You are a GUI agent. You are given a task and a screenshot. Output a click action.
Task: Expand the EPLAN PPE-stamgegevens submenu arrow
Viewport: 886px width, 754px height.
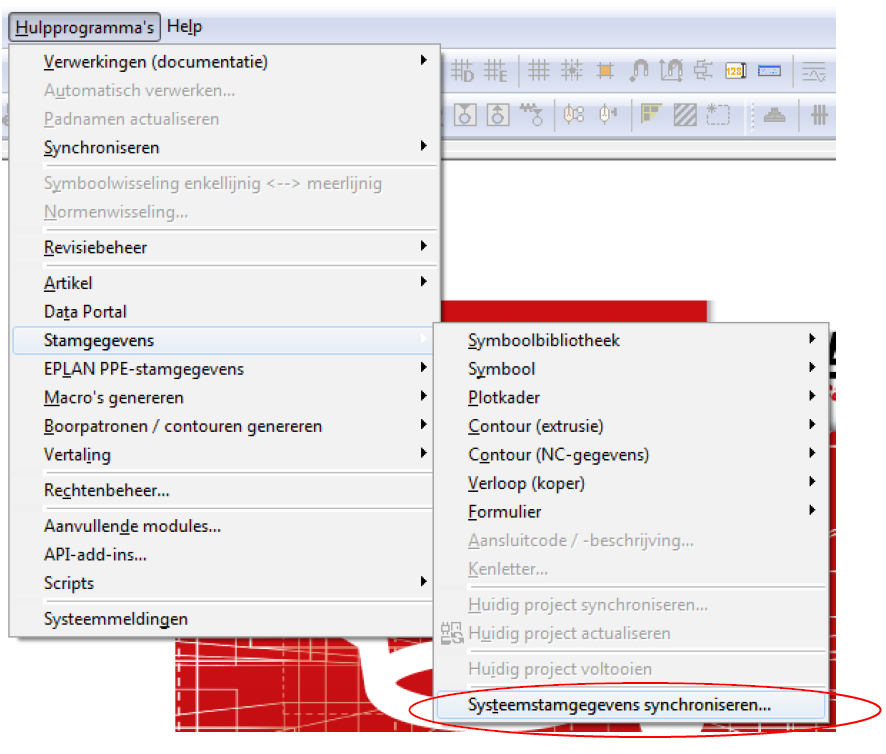(423, 367)
